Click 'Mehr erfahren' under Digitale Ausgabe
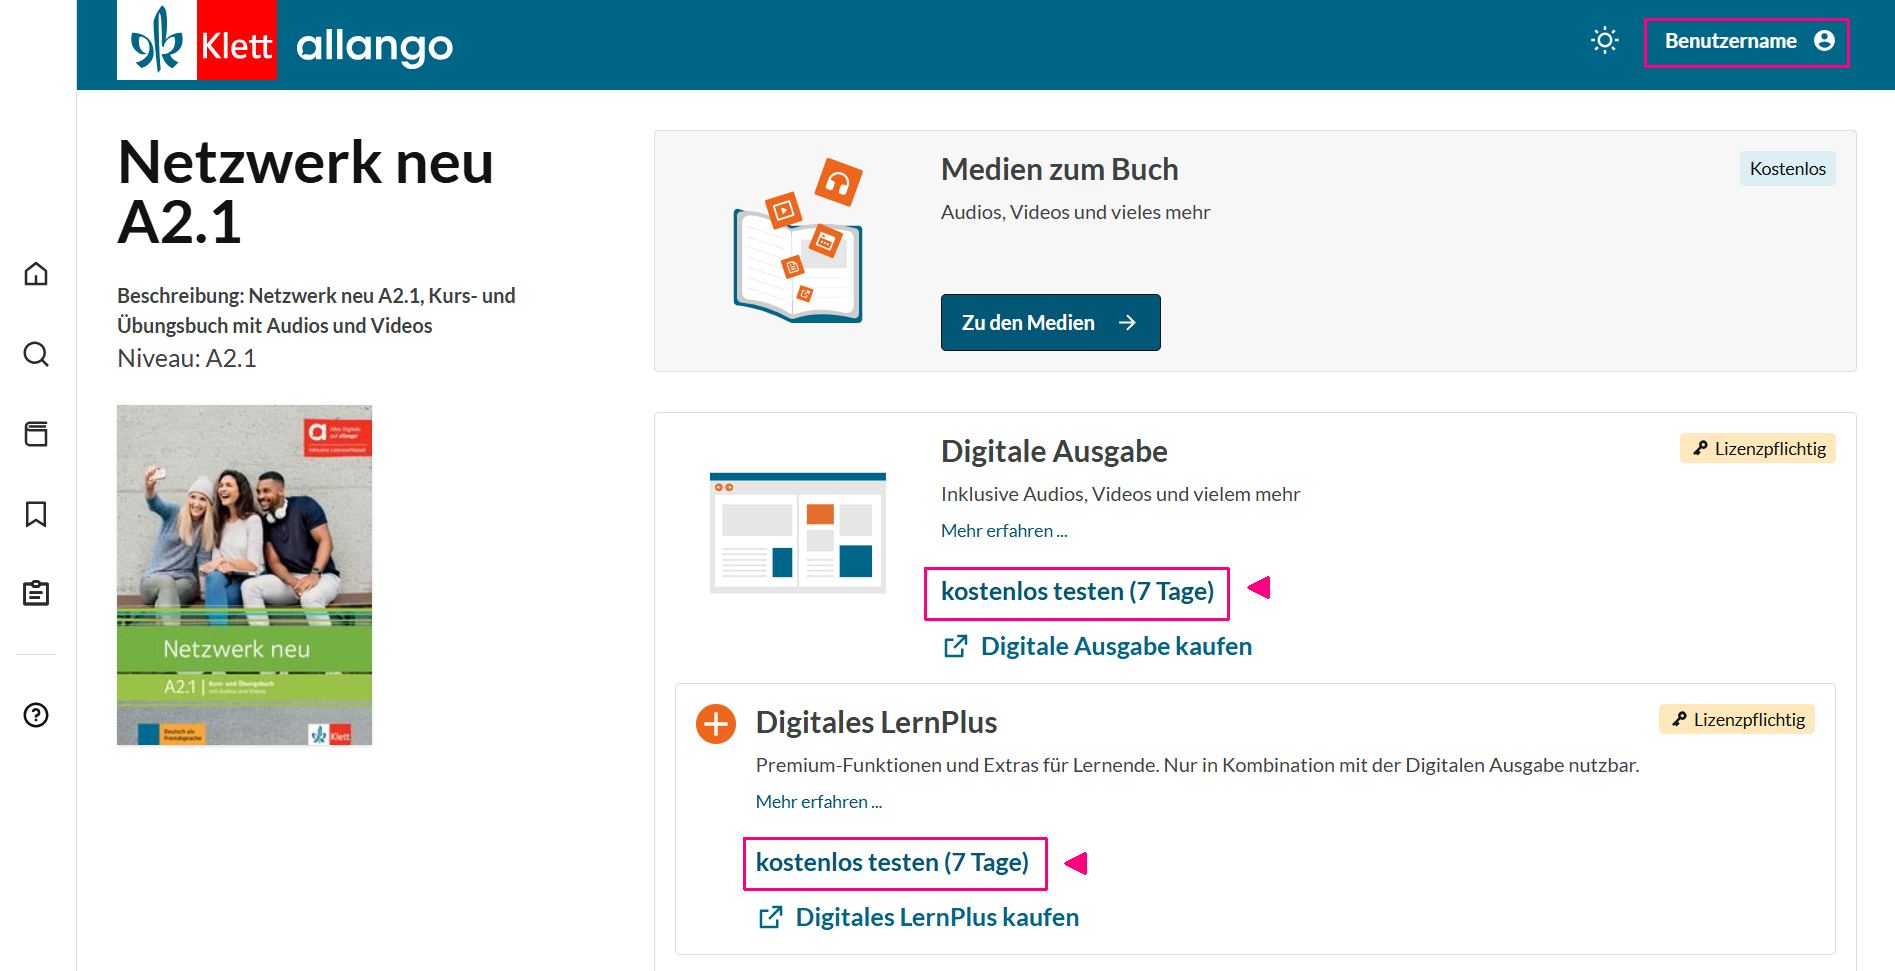Viewport: 1895px width, 971px height. (x=1004, y=531)
